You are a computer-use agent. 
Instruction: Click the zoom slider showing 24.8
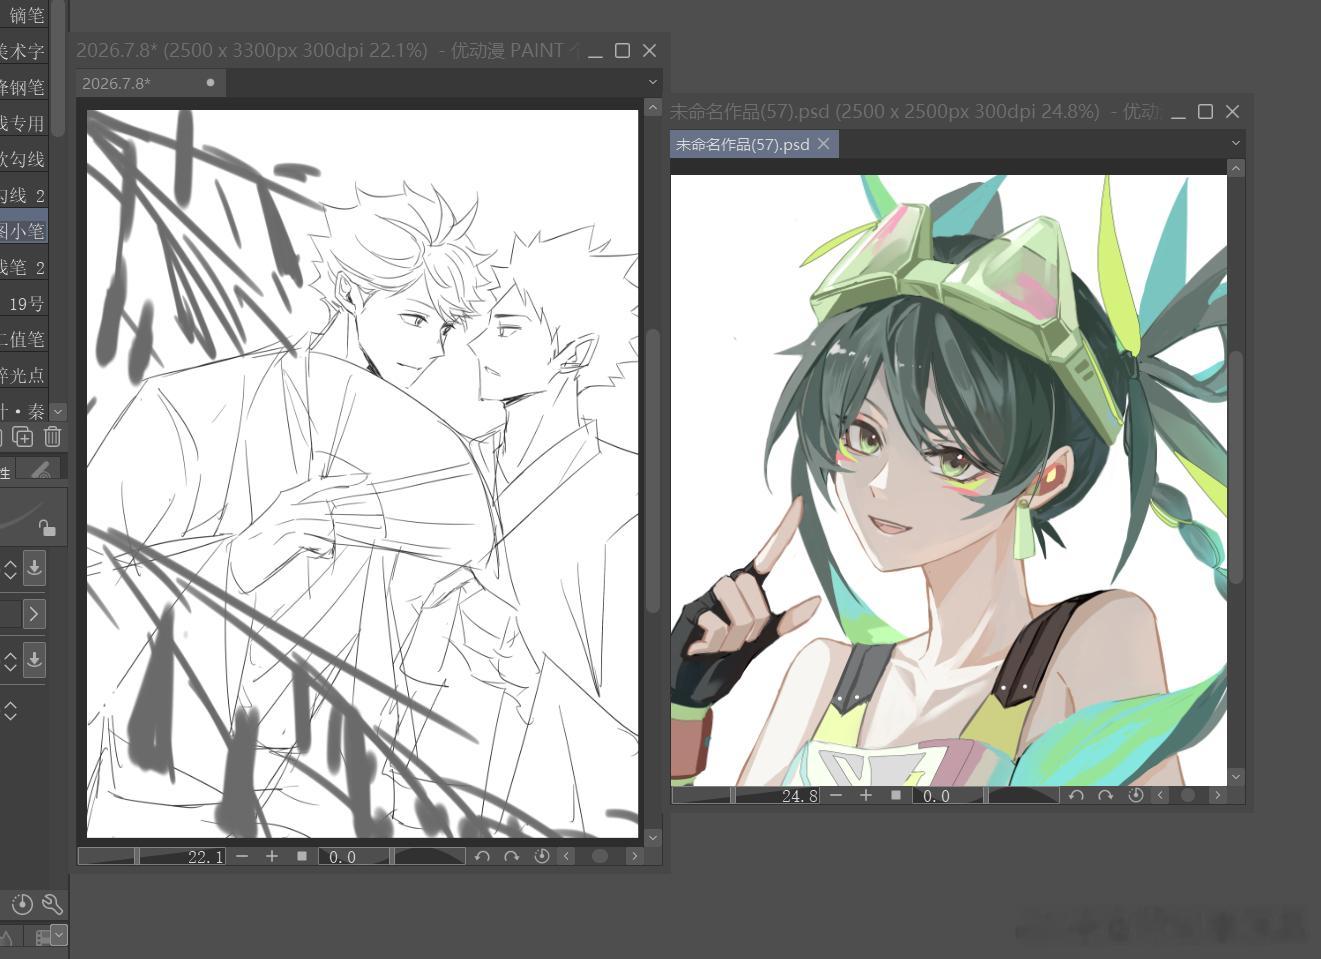[x=746, y=795]
